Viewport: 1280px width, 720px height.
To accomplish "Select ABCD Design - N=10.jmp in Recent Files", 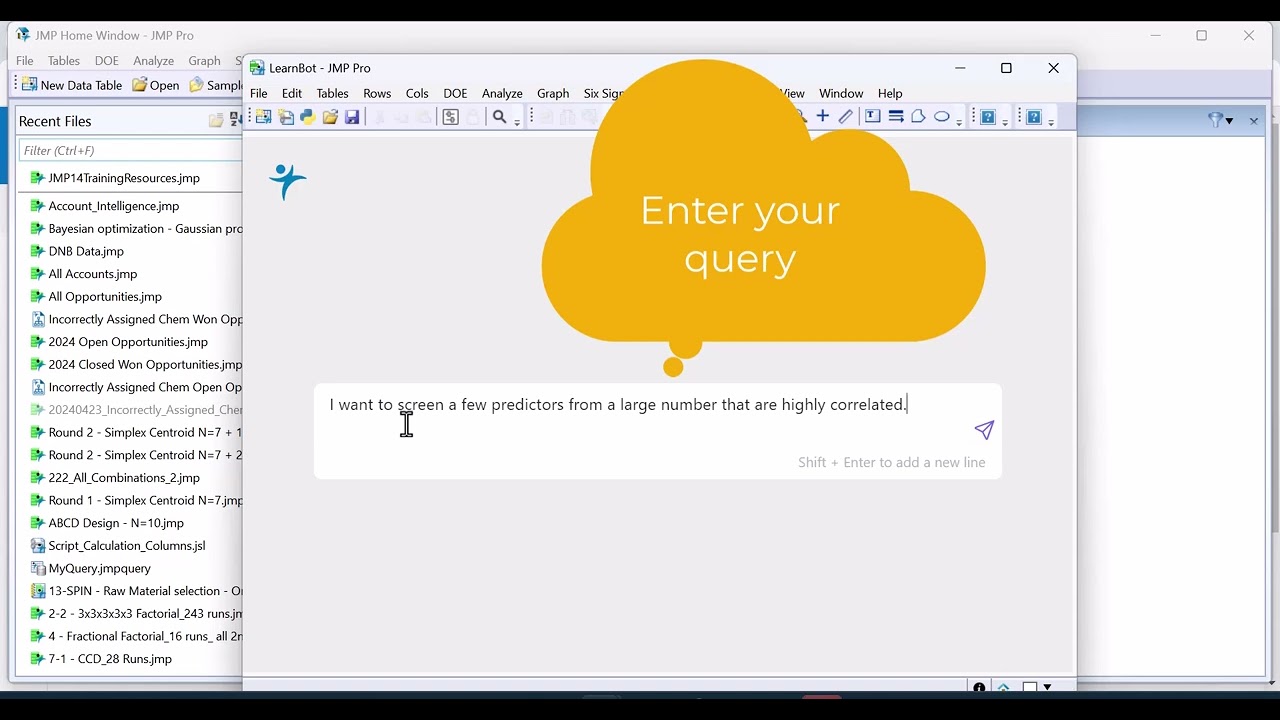I will point(116,523).
